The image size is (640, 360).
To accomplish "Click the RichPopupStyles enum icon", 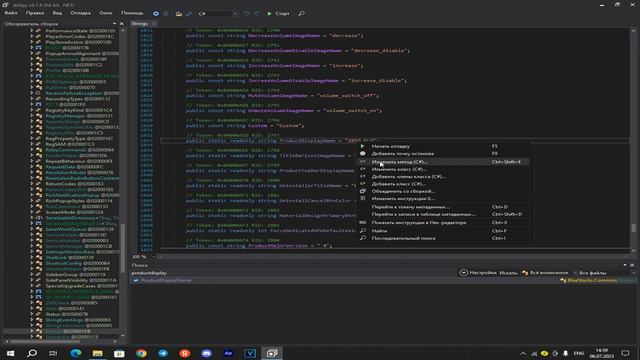I will coord(39,201).
